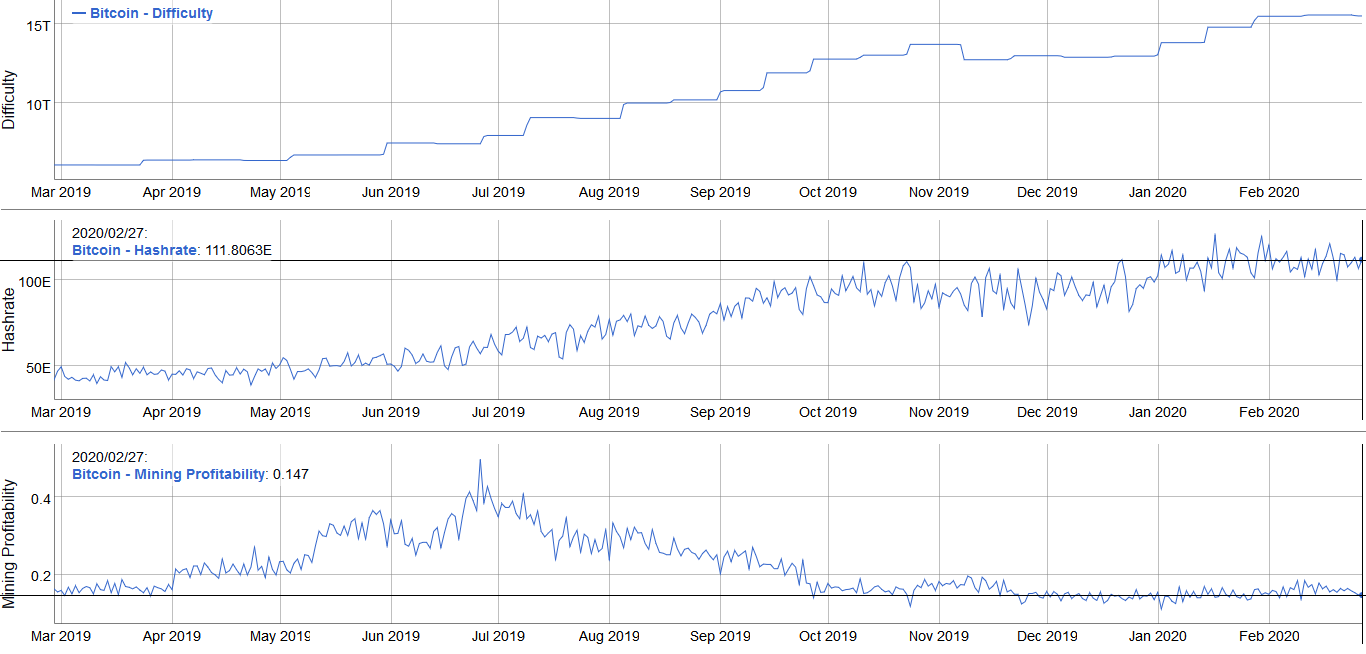Choose Sep 2019 on the Mining Profitability axis
Image resolution: width=1366 pixels, height=654 pixels.
(x=720, y=636)
